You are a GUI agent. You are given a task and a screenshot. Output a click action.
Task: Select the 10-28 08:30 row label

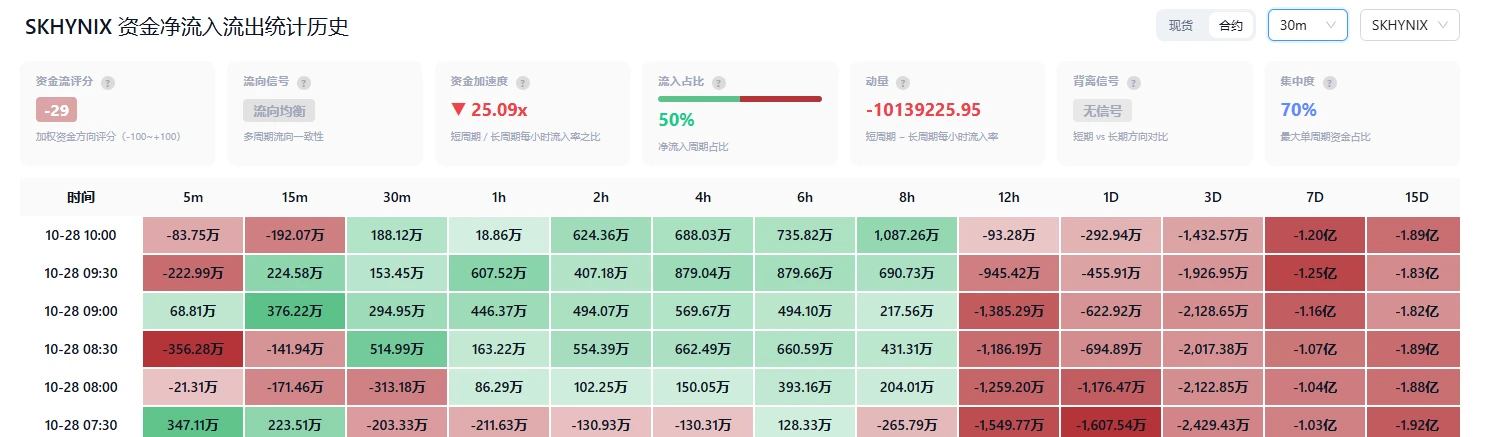coord(81,350)
